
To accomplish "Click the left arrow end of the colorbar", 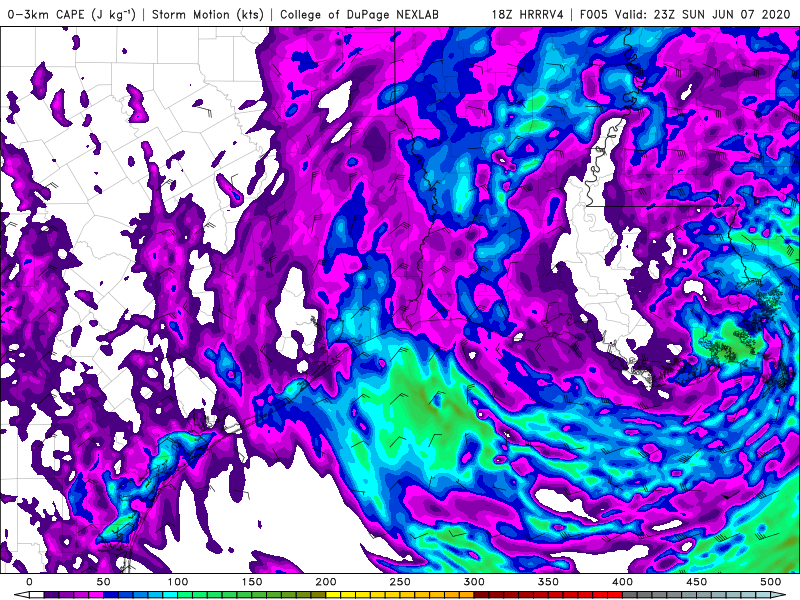I will pyautogui.click(x=22, y=594).
